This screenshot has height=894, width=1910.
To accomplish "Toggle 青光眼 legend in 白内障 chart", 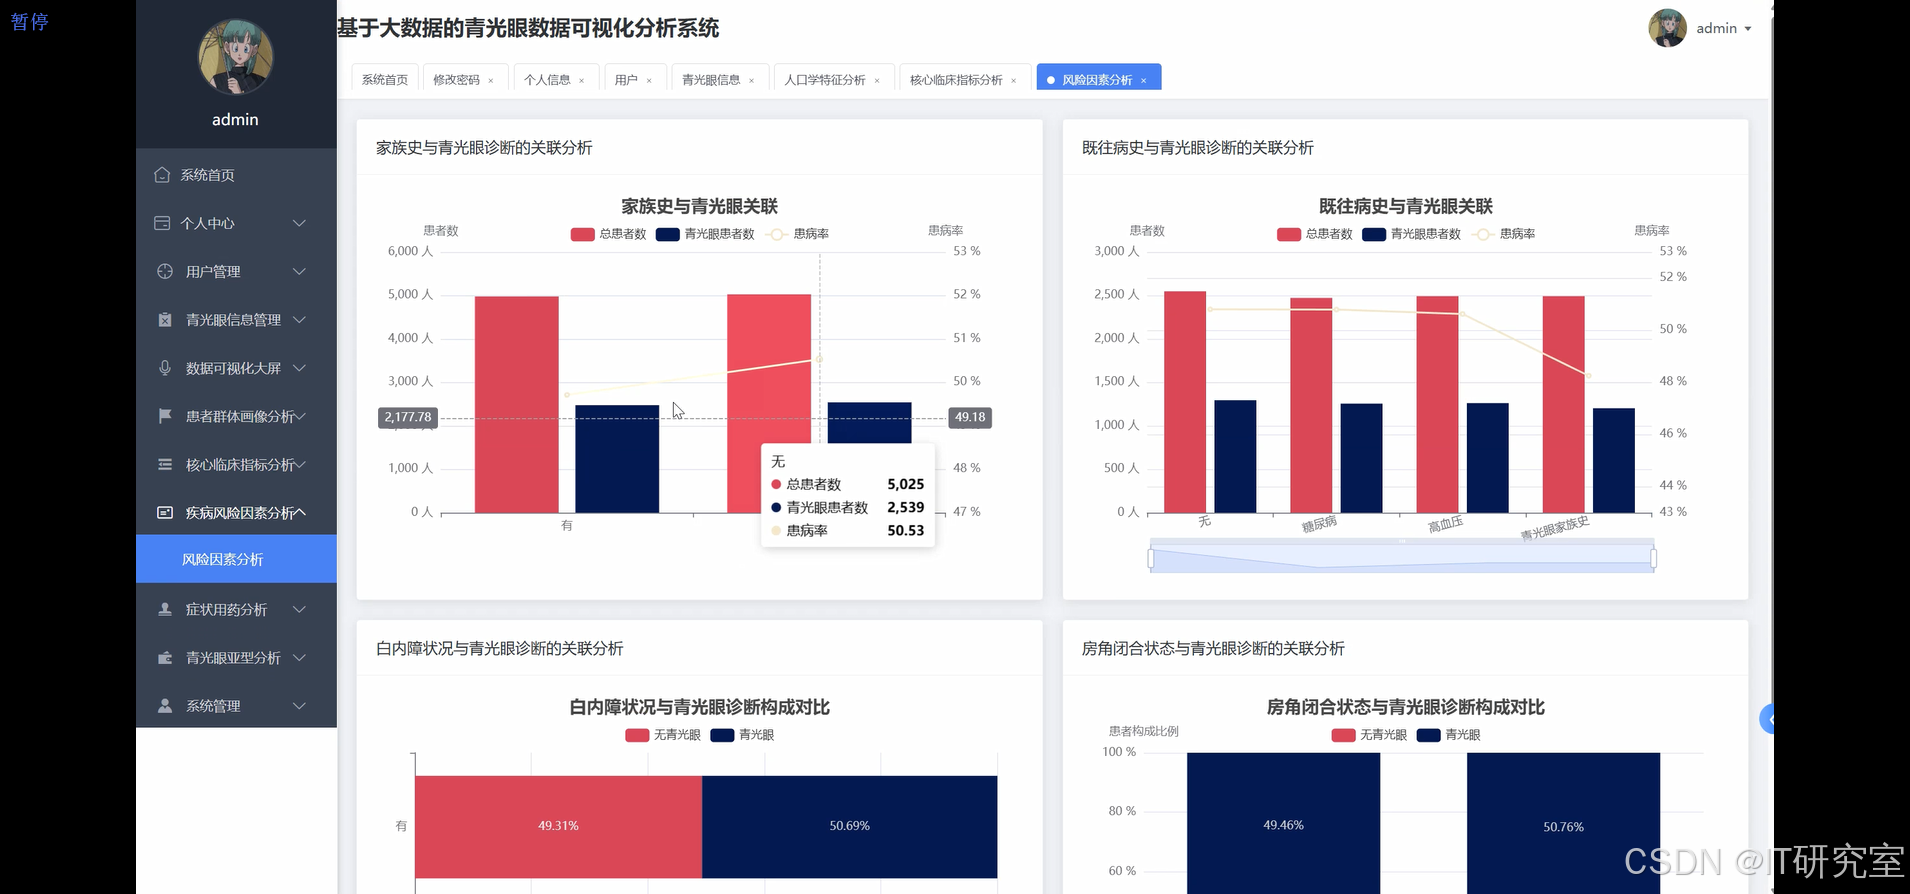I will point(742,735).
